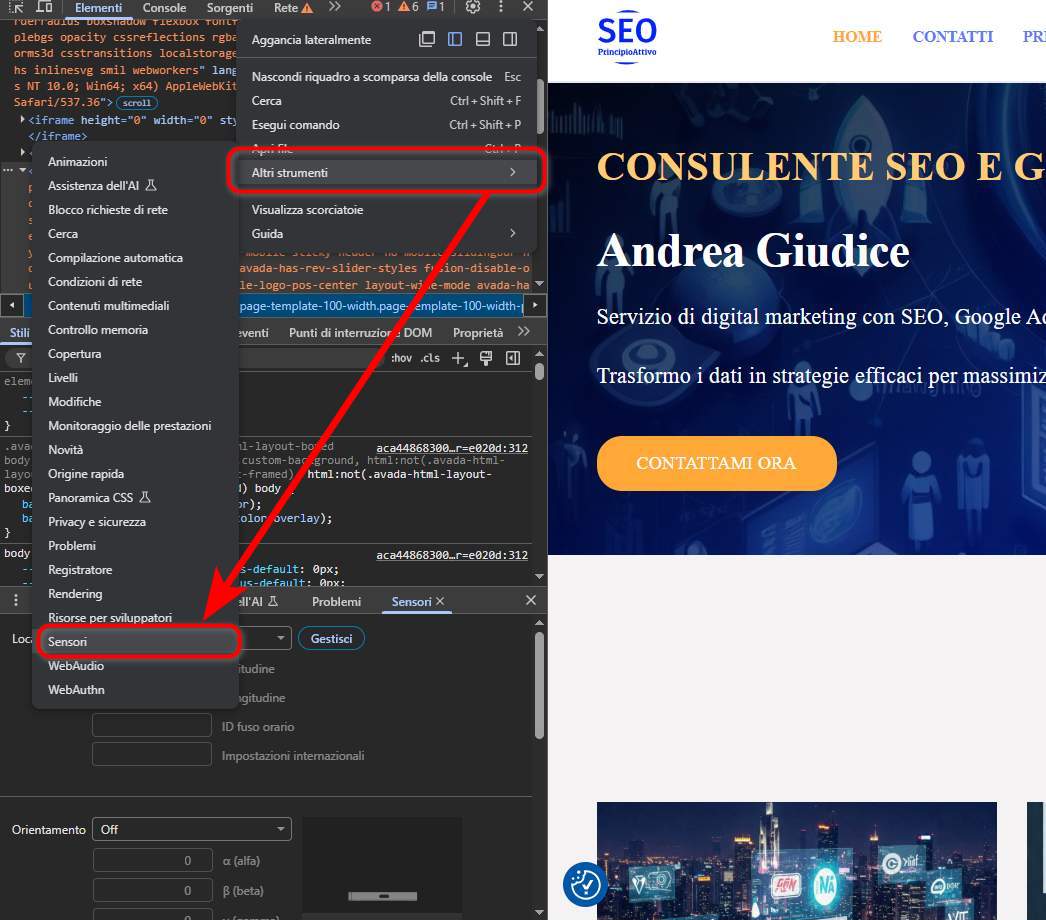Screen dimensions: 1046x920
Task: Toggle computed styles sidebar icon
Action: pyautogui.click(x=513, y=359)
